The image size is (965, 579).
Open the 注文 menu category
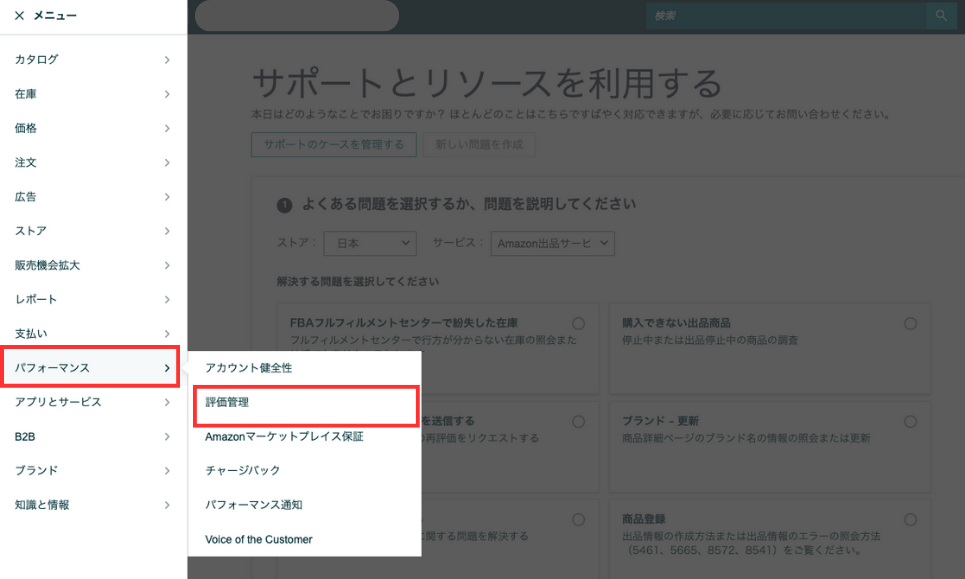click(x=26, y=162)
